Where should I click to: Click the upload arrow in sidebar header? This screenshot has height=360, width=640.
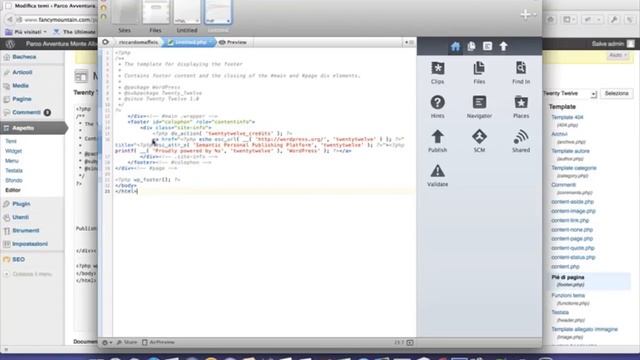click(x=504, y=47)
